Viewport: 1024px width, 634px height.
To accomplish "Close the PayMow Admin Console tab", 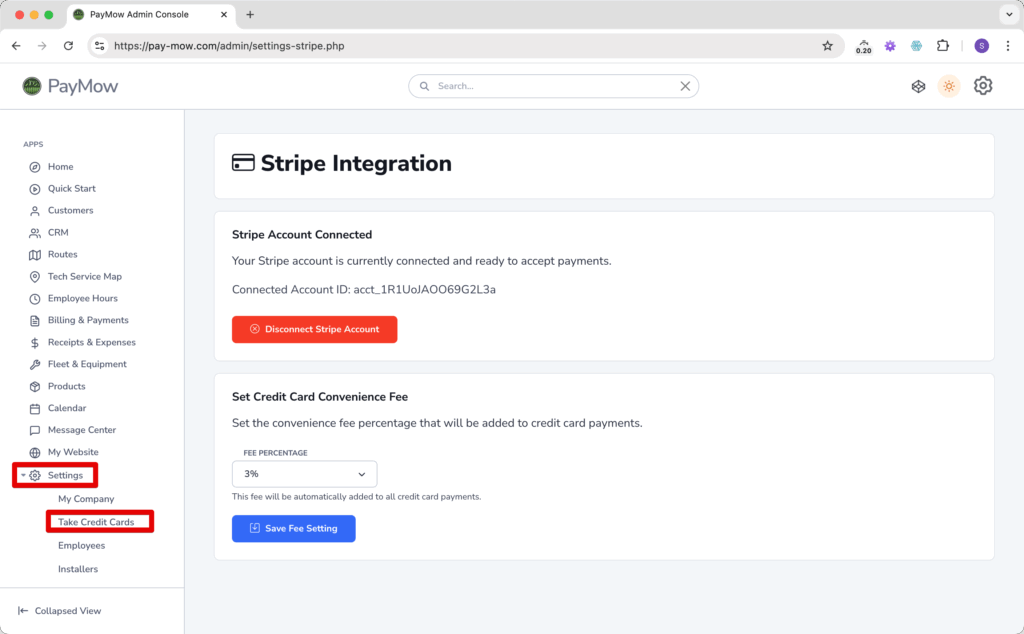I will [224, 14].
